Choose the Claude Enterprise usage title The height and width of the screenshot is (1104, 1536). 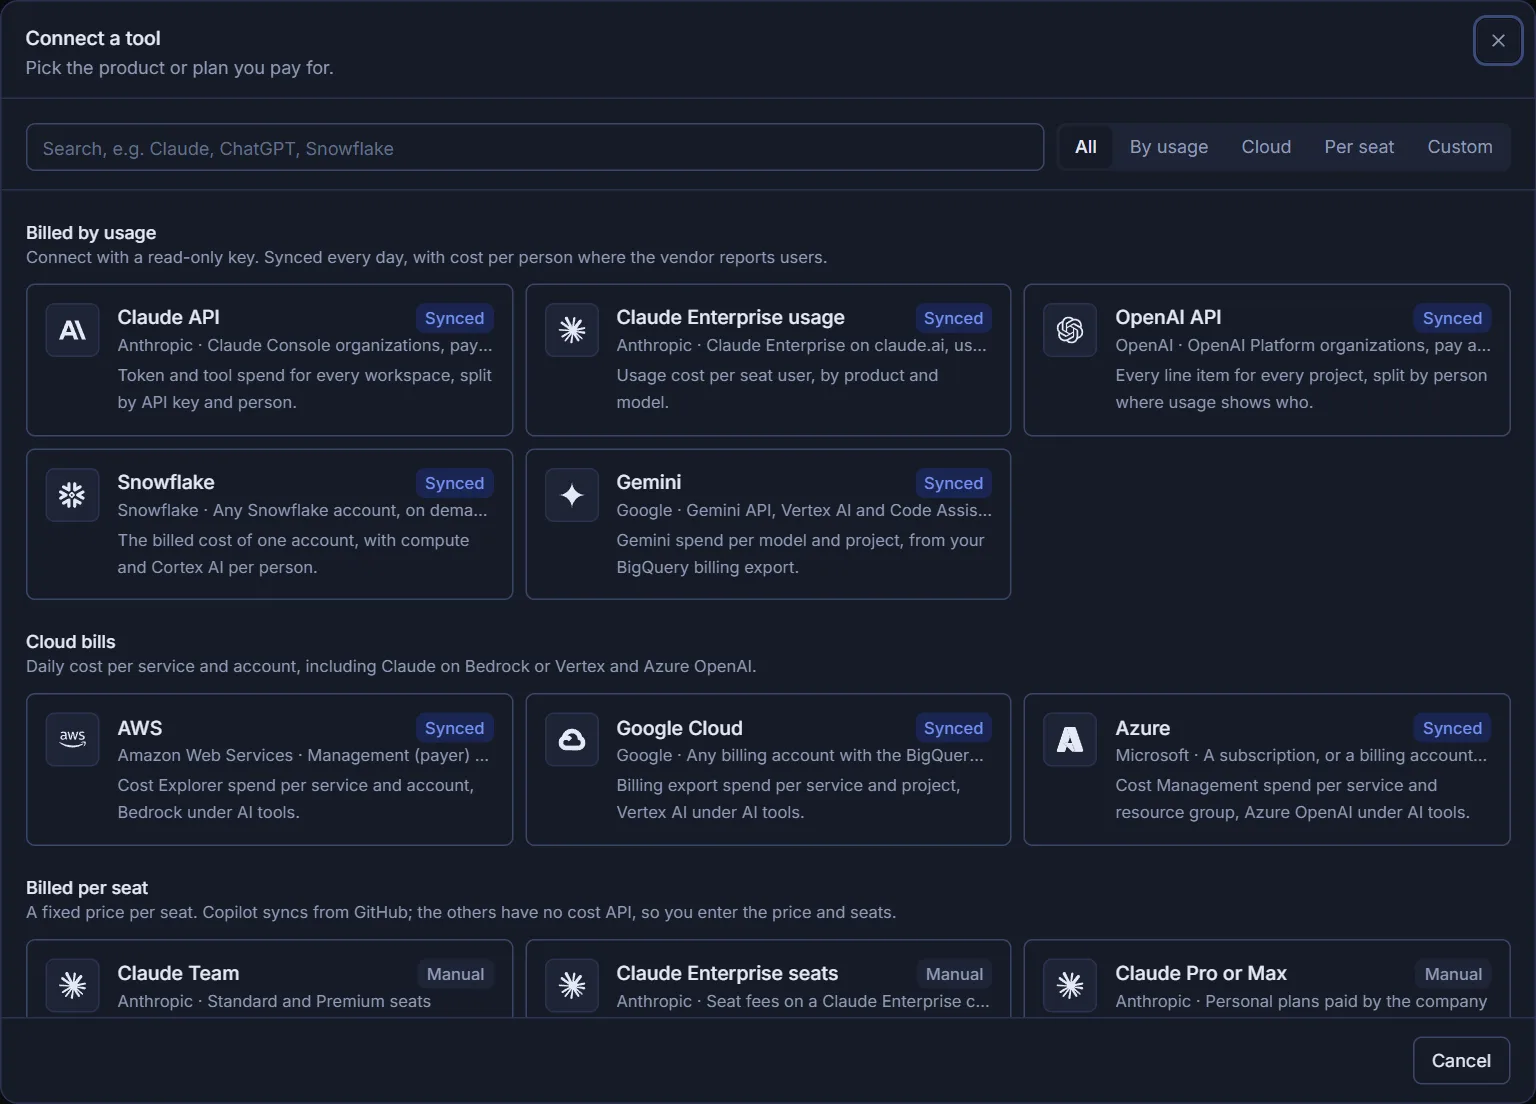[730, 317]
